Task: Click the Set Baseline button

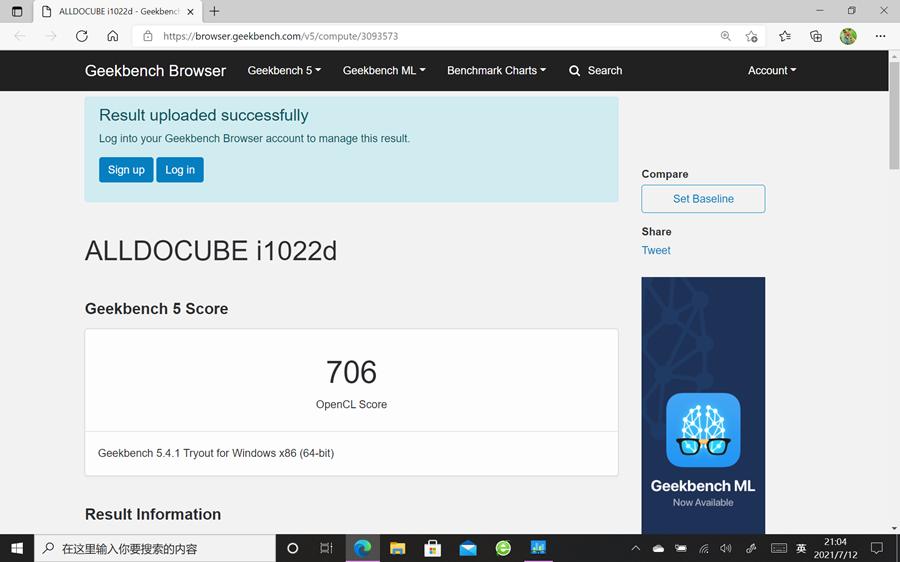Action: (x=703, y=199)
